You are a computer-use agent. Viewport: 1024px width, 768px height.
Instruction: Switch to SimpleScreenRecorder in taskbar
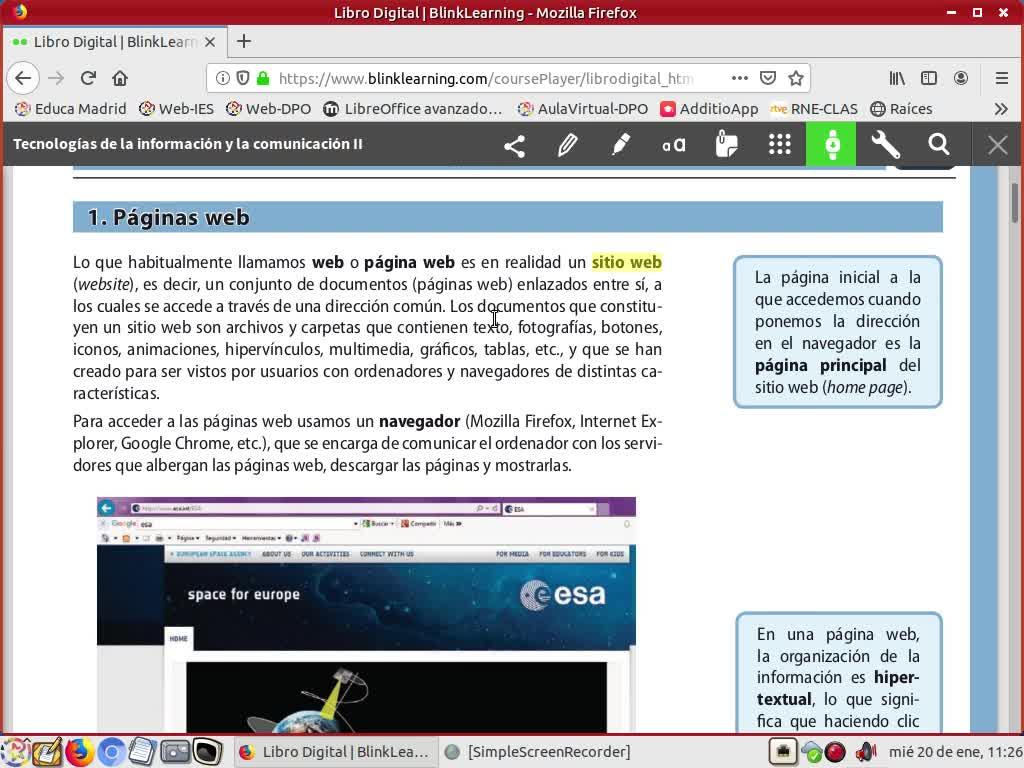[x=538, y=752]
